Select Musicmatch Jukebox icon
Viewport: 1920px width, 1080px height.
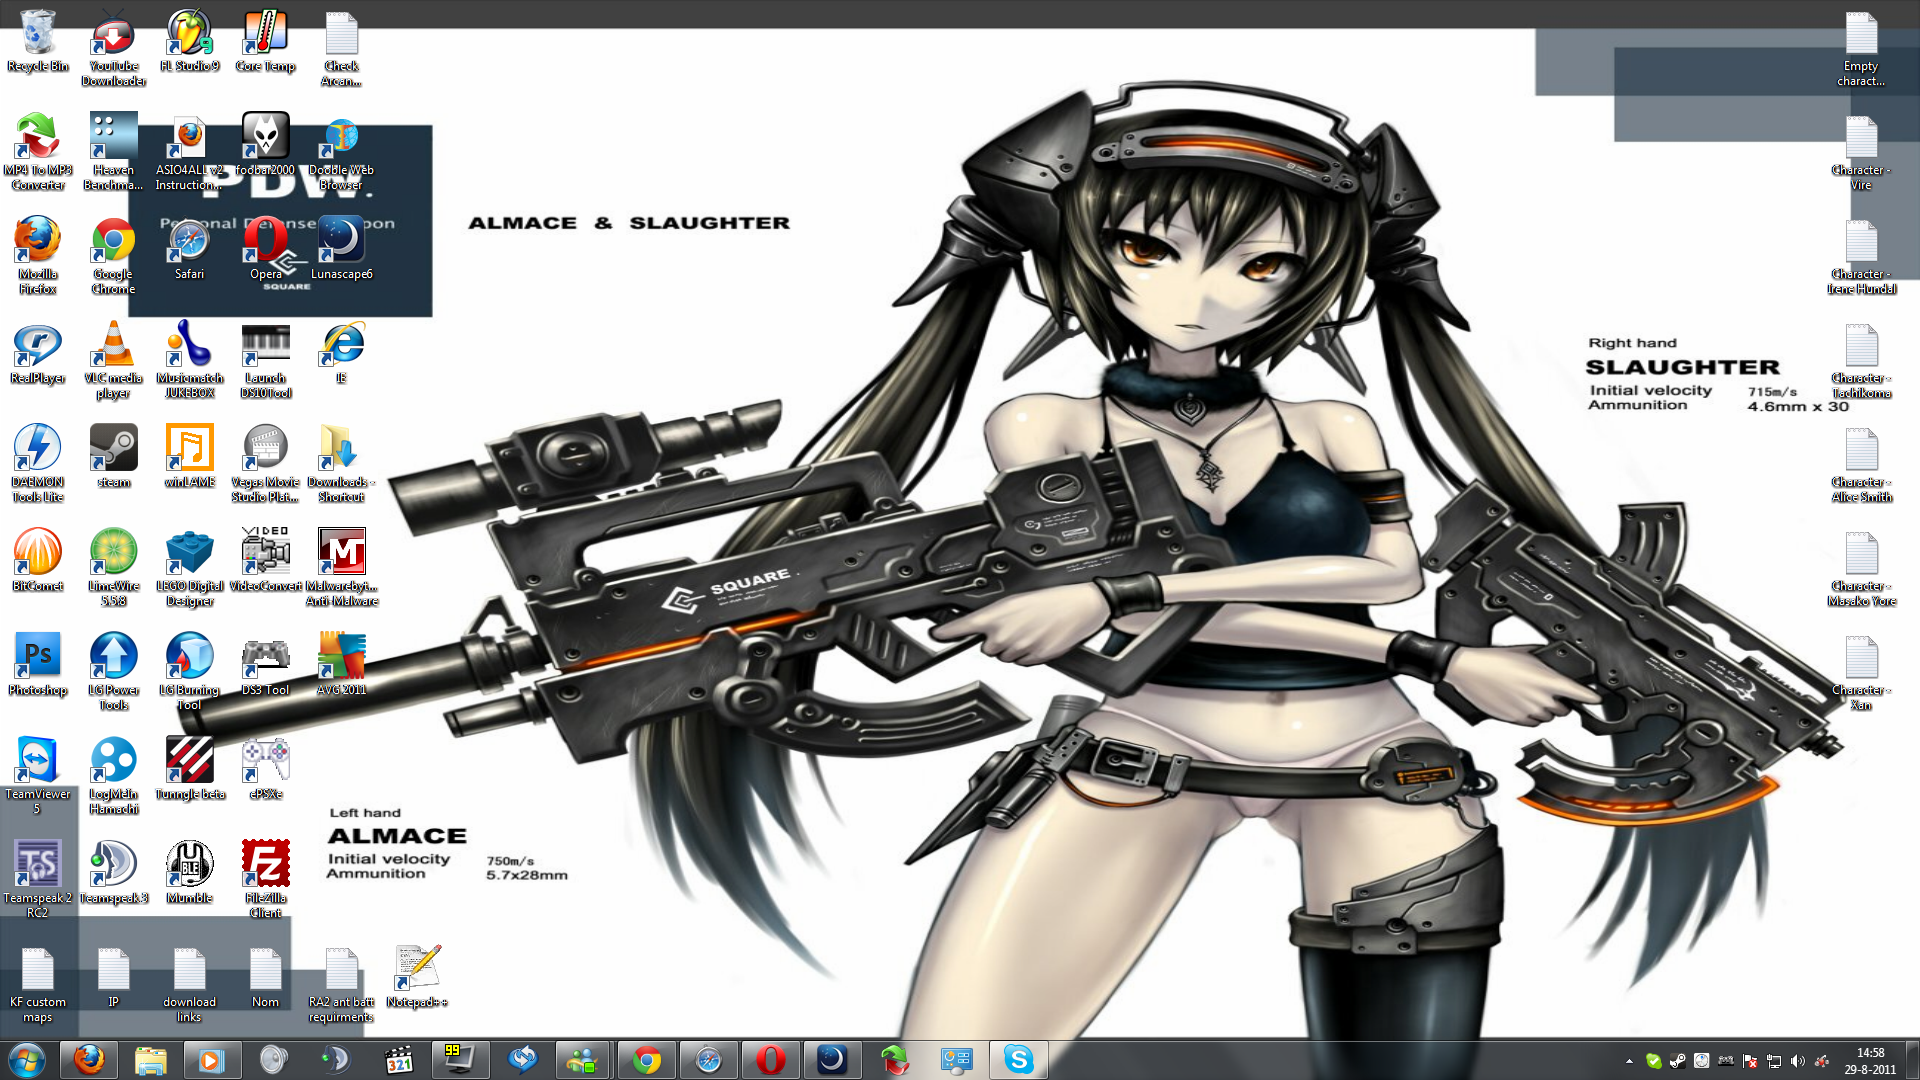190,360
